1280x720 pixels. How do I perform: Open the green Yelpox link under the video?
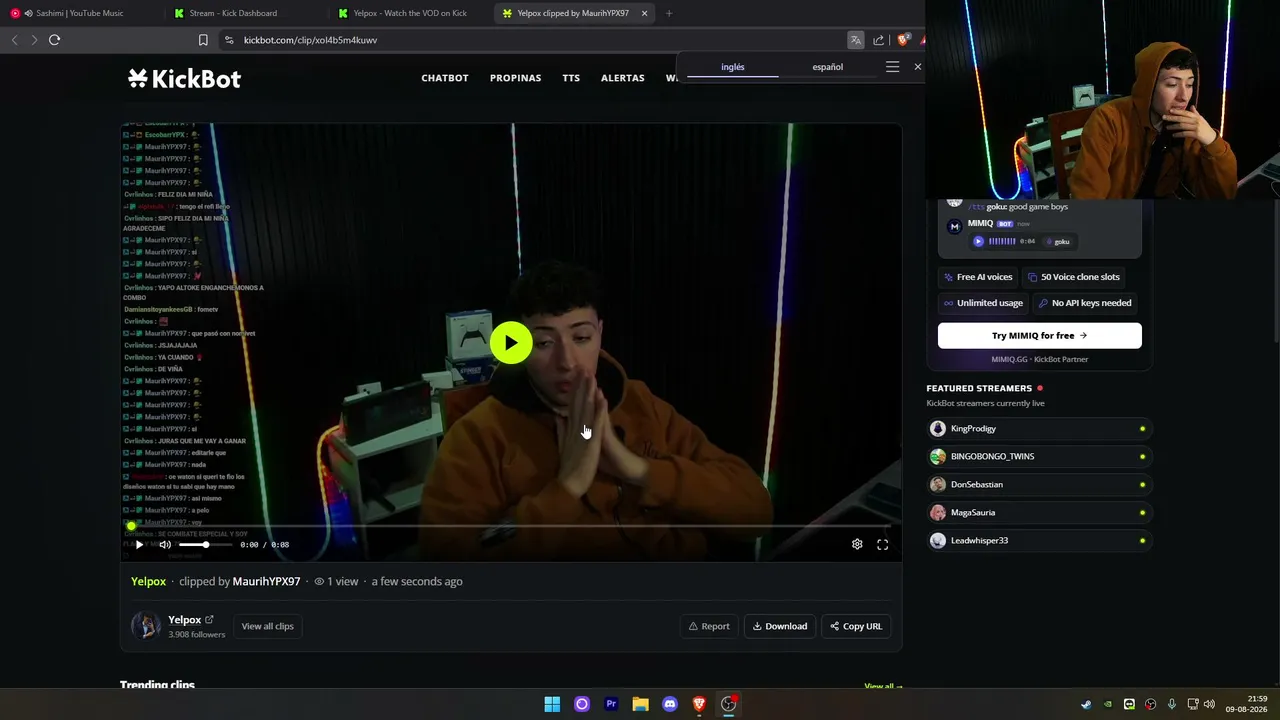point(148,581)
